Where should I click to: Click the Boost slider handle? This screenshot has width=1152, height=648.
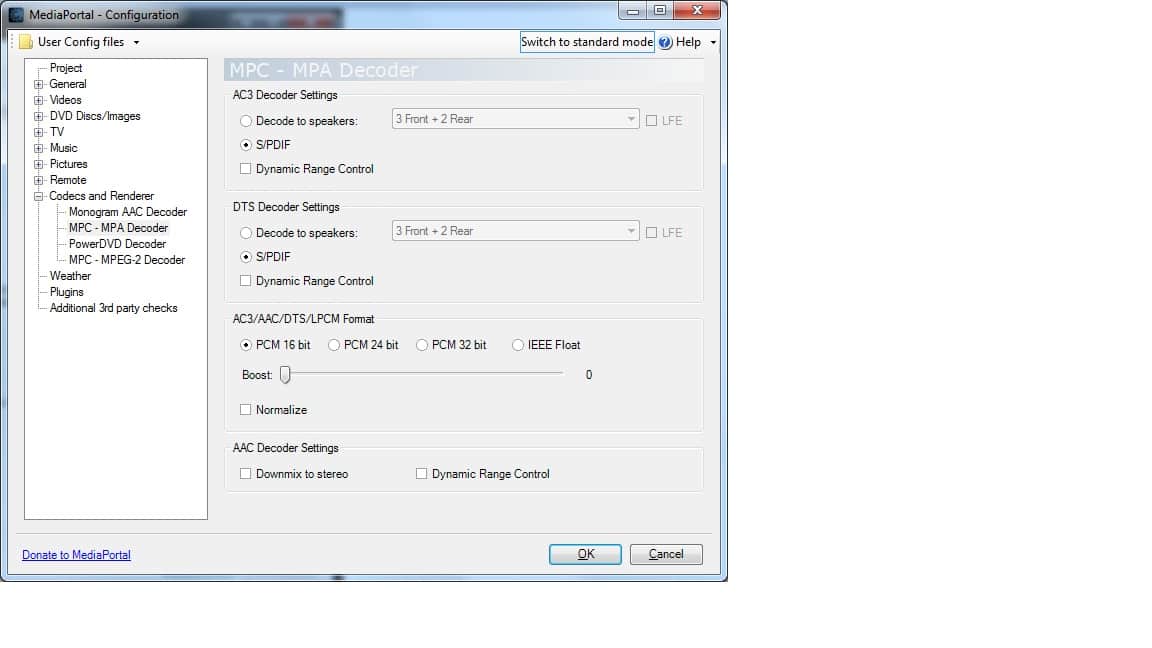(285, 375)
